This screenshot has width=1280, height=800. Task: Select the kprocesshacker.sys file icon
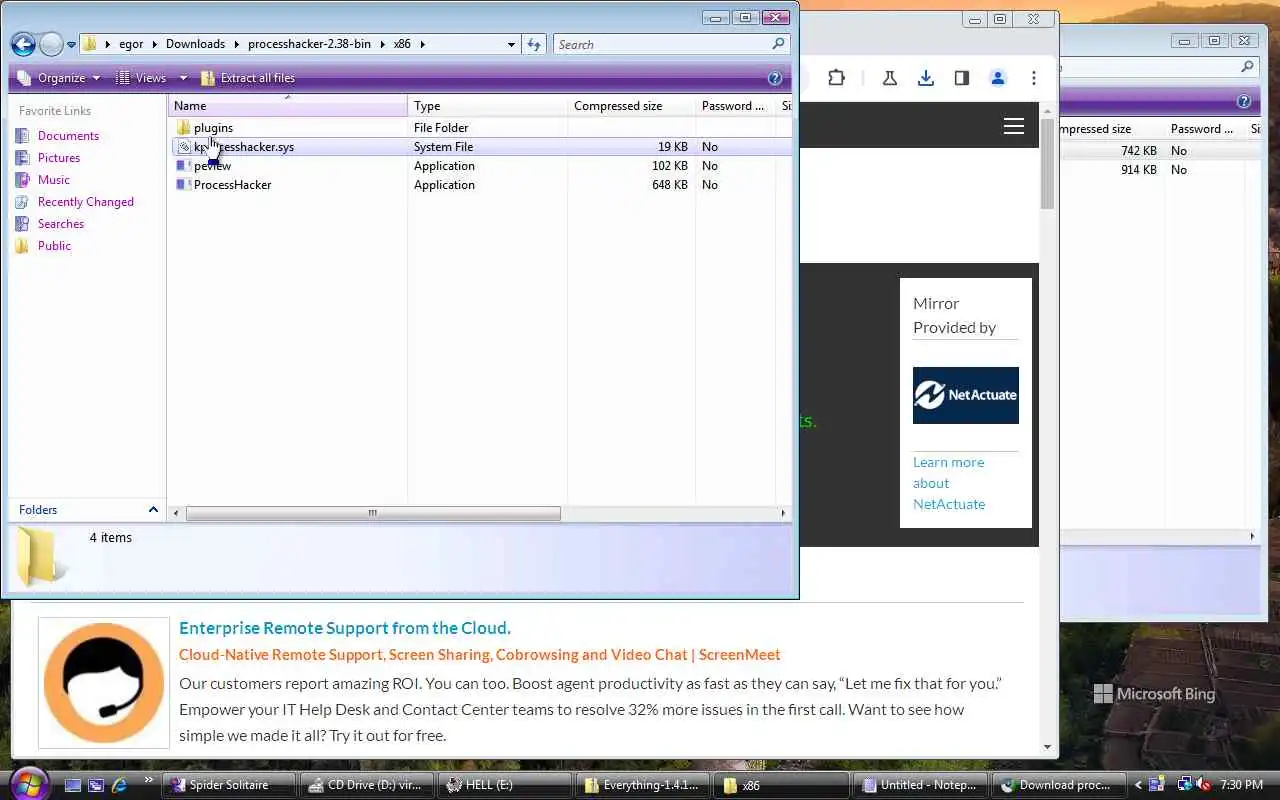pos(184,147)
